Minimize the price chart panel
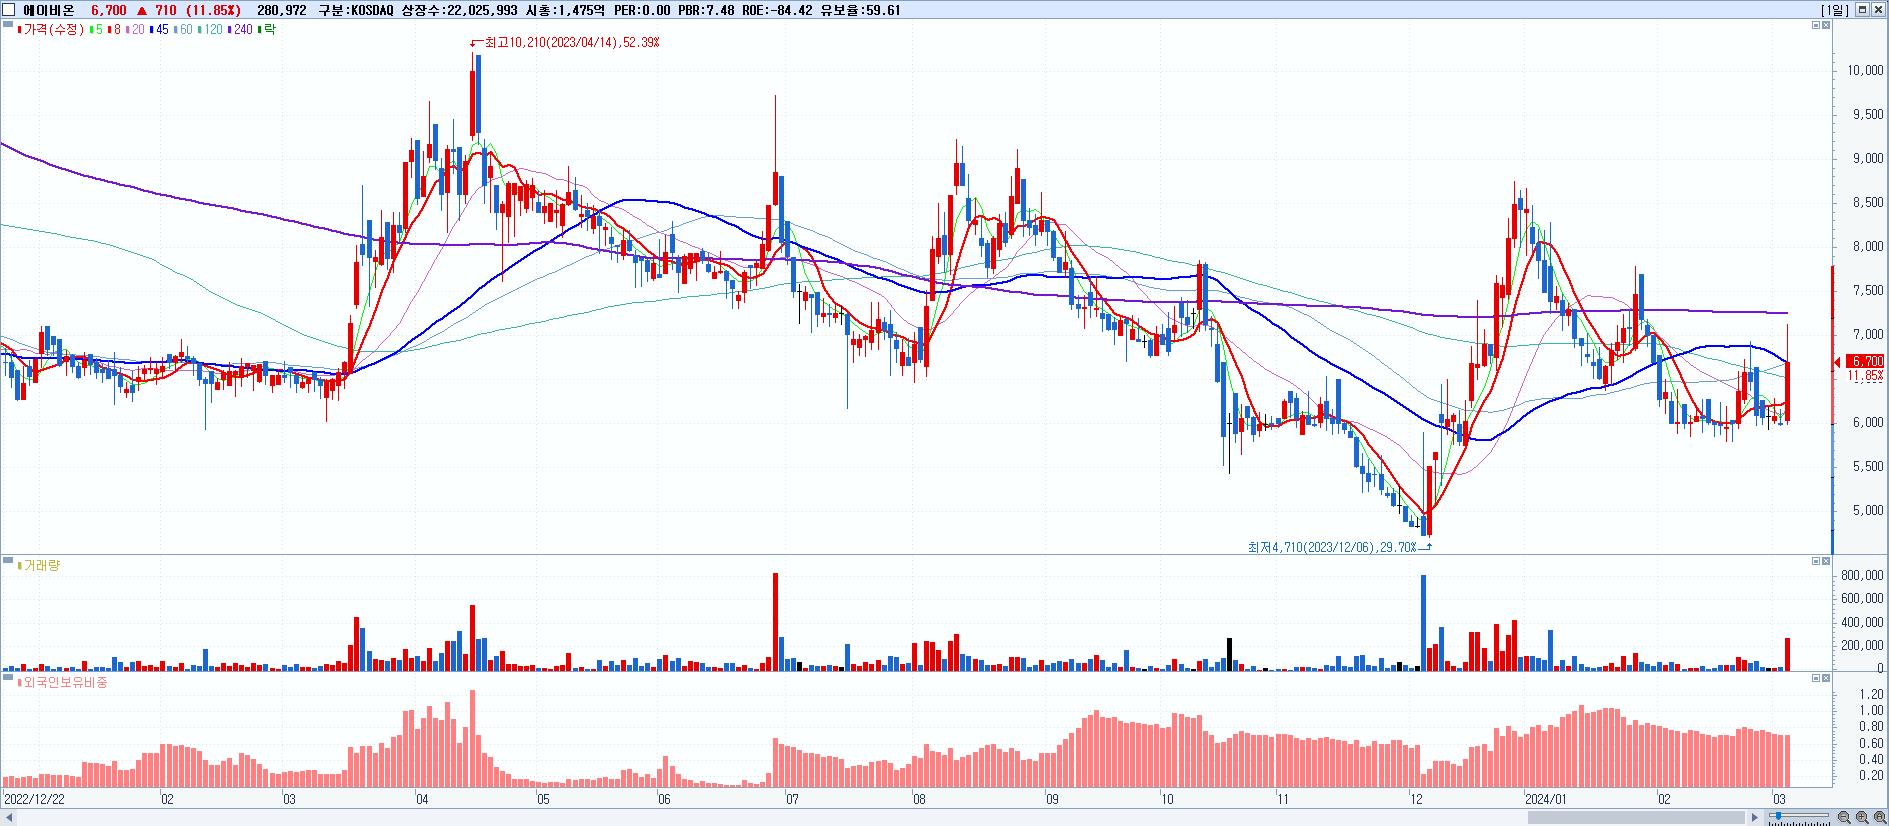 (1816, 25)
